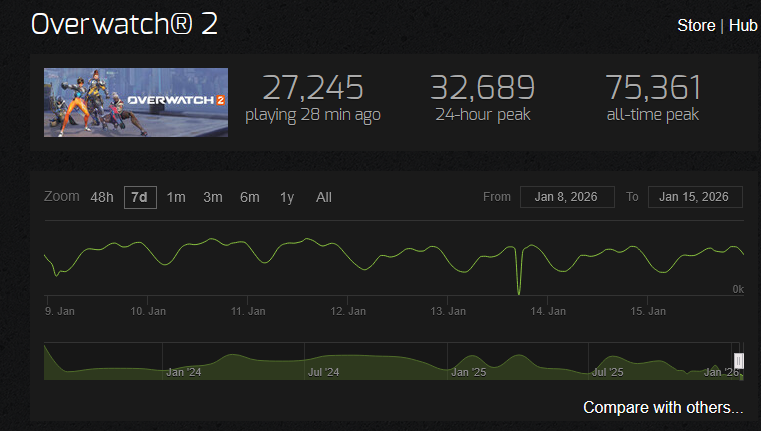Click the 27,245 playing count

[313, 87]
